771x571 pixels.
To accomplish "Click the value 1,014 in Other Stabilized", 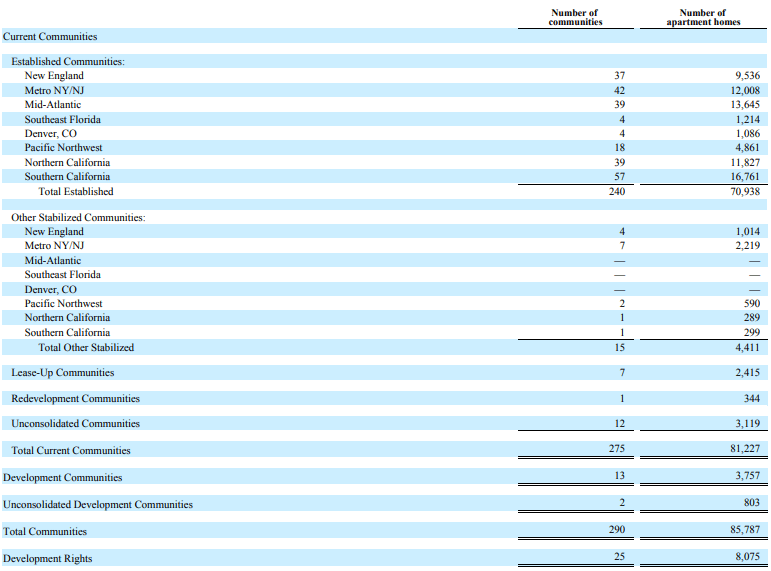I will (x=747, y=231).
